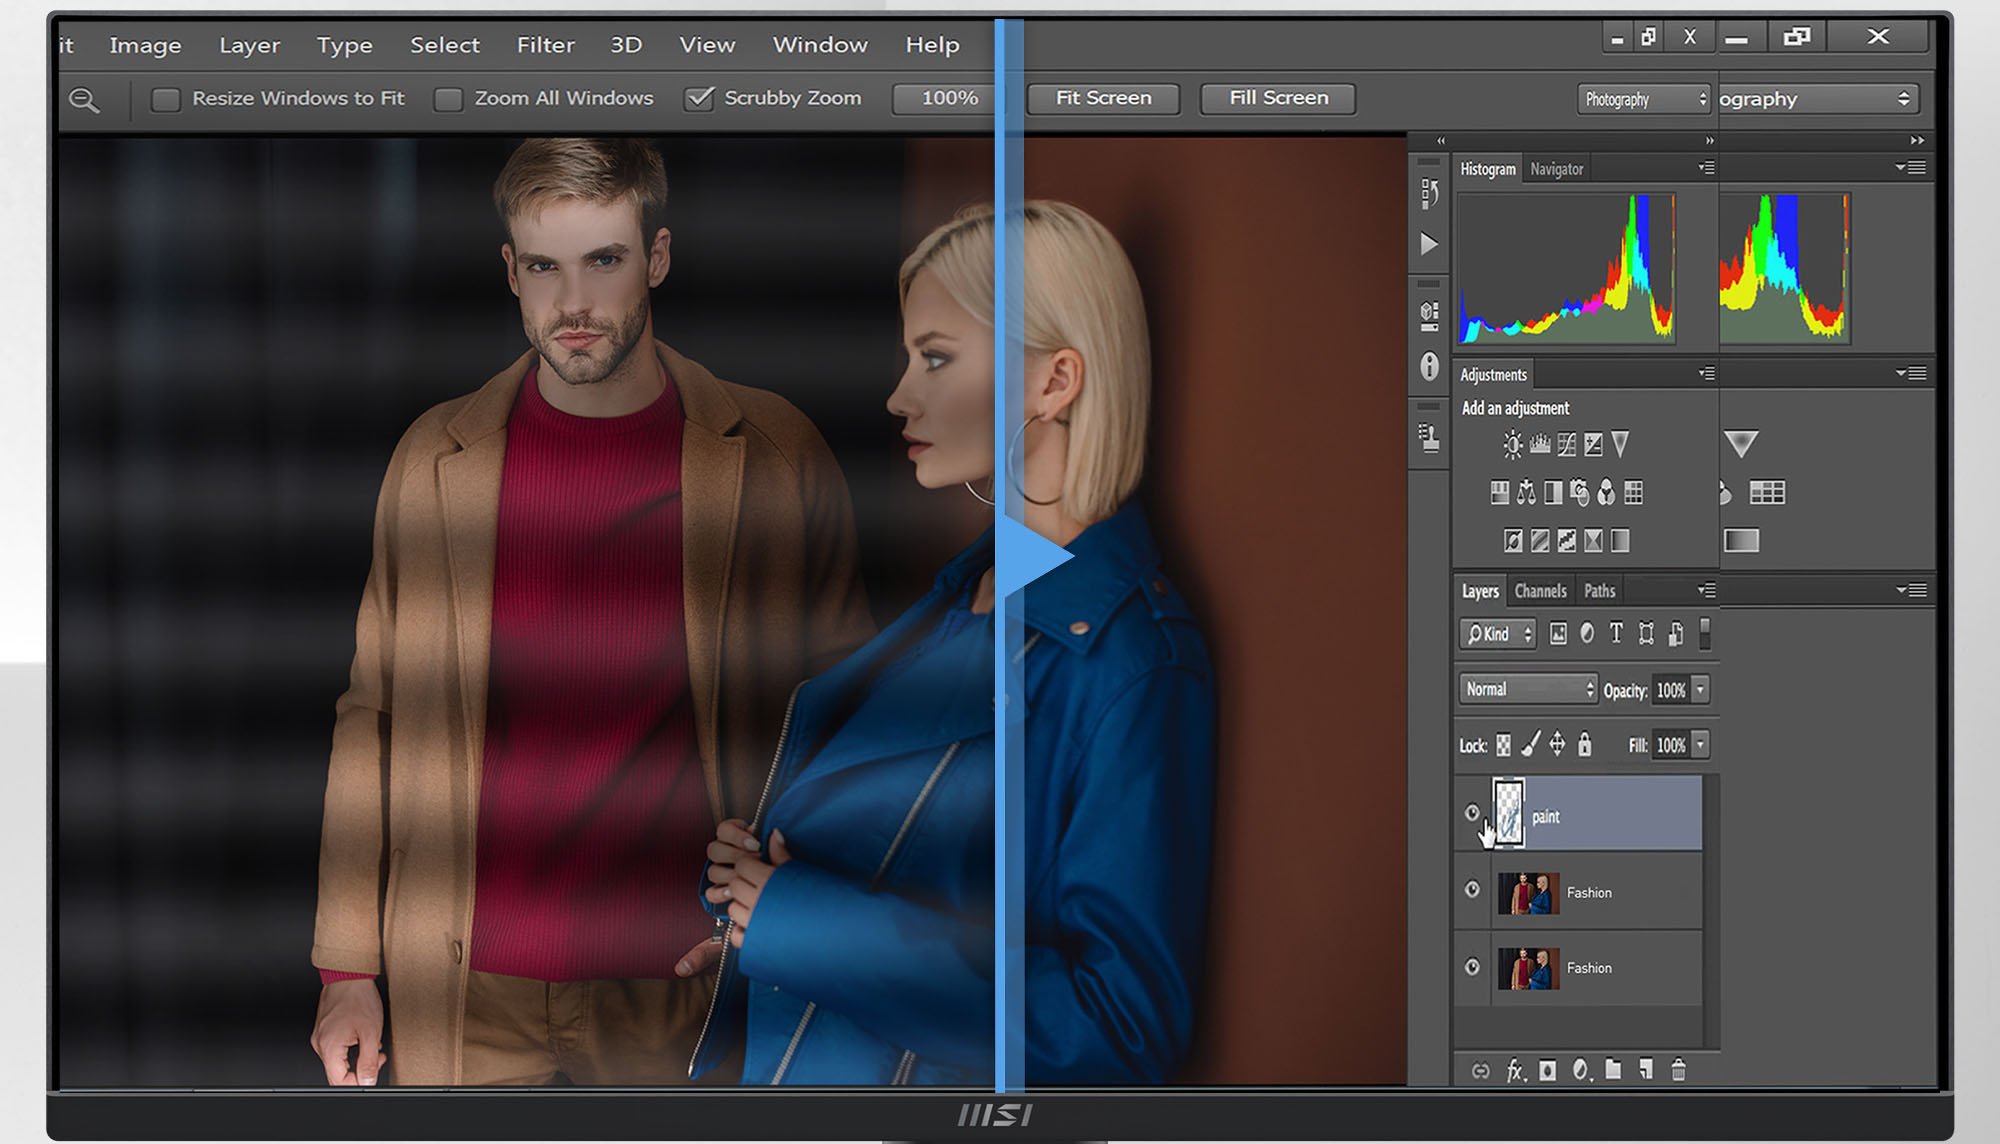Add a Selective Color adjustment
Image resolution: width=2000 pixels, height=1144 pixels.
1593,541
